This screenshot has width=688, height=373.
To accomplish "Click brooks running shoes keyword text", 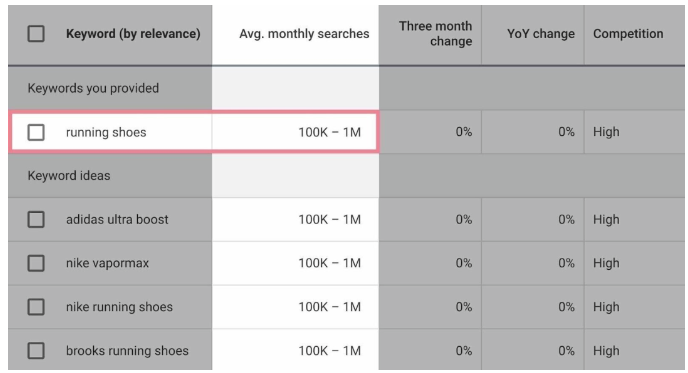I will pos(127,351).
